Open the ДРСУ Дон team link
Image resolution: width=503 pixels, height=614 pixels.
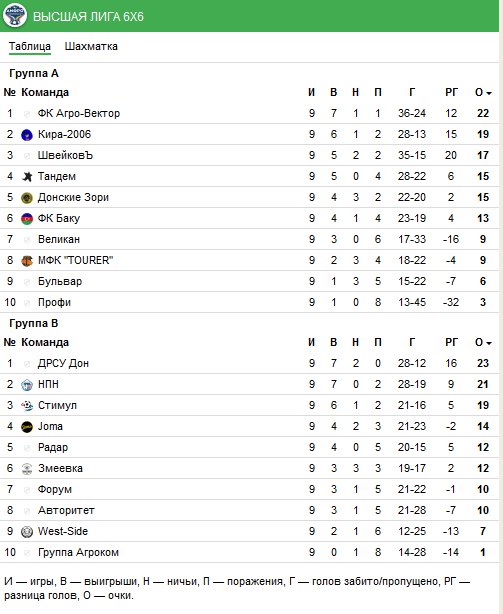63,363
